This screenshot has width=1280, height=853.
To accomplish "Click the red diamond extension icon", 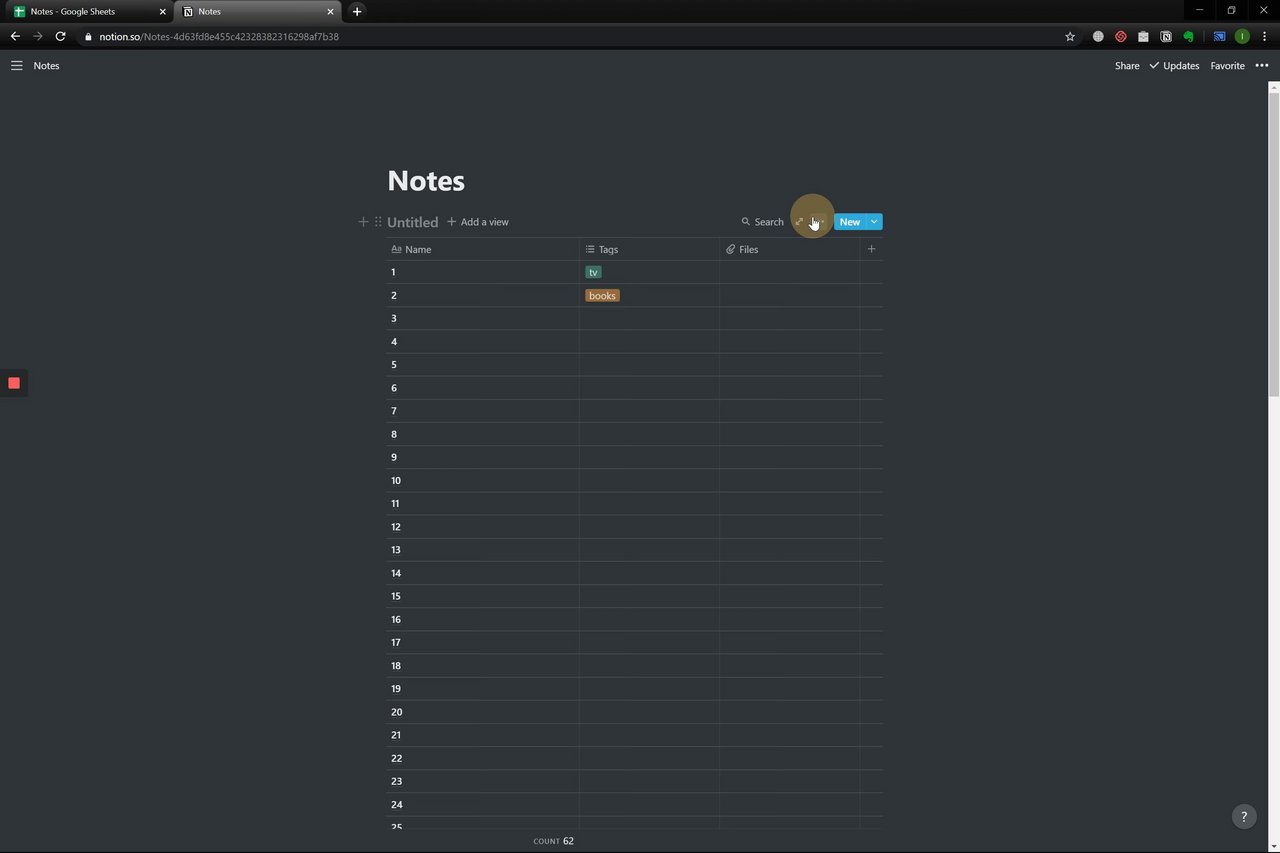I will pyautogui.click(x=1121, y=36).
